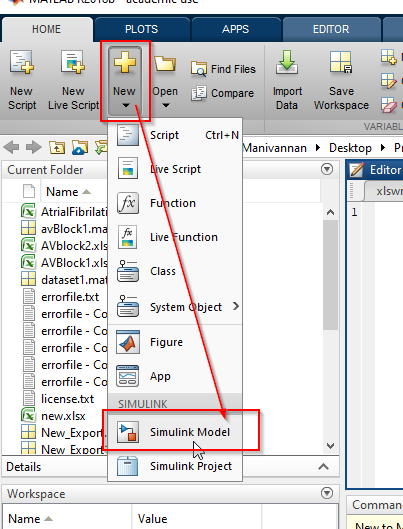This screenshot has width=403, height=529.
Task: Click the Live Function icon in the menu
Action: click(x=128, y=237)
